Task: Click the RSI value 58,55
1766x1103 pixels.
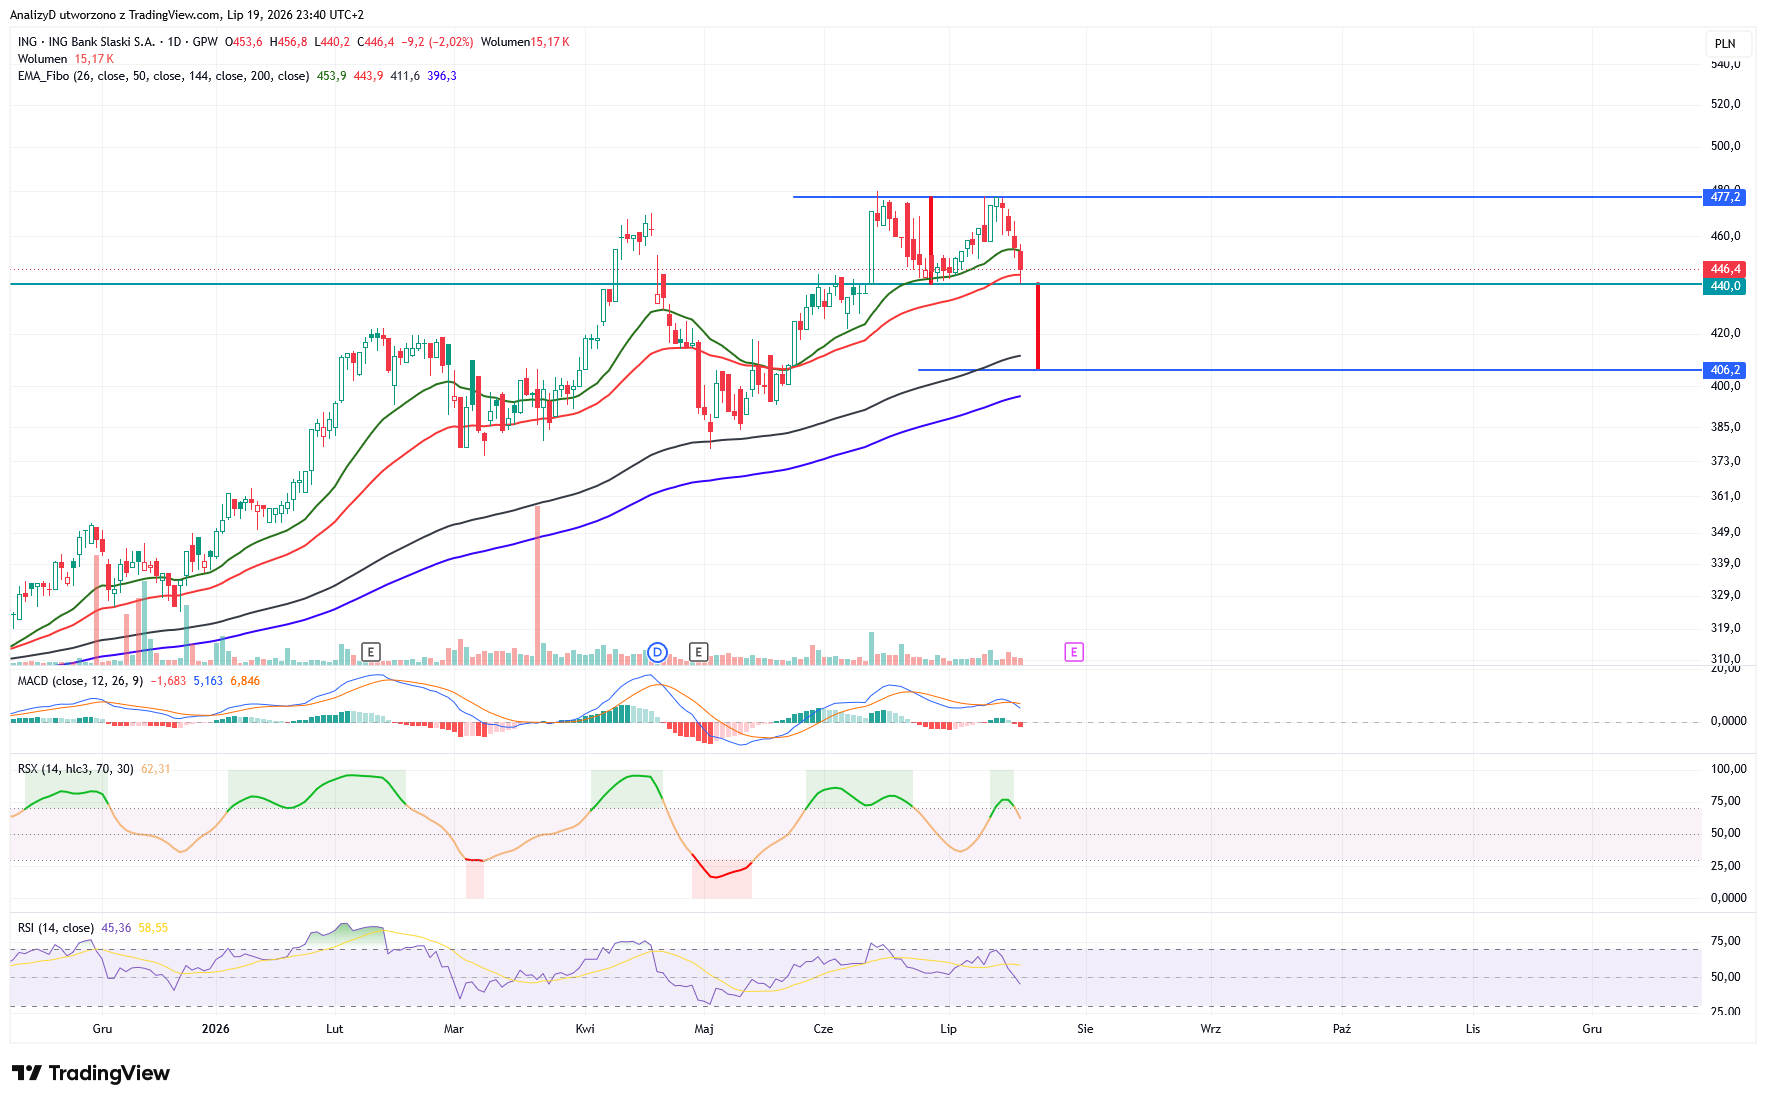Action: (153, 928)
